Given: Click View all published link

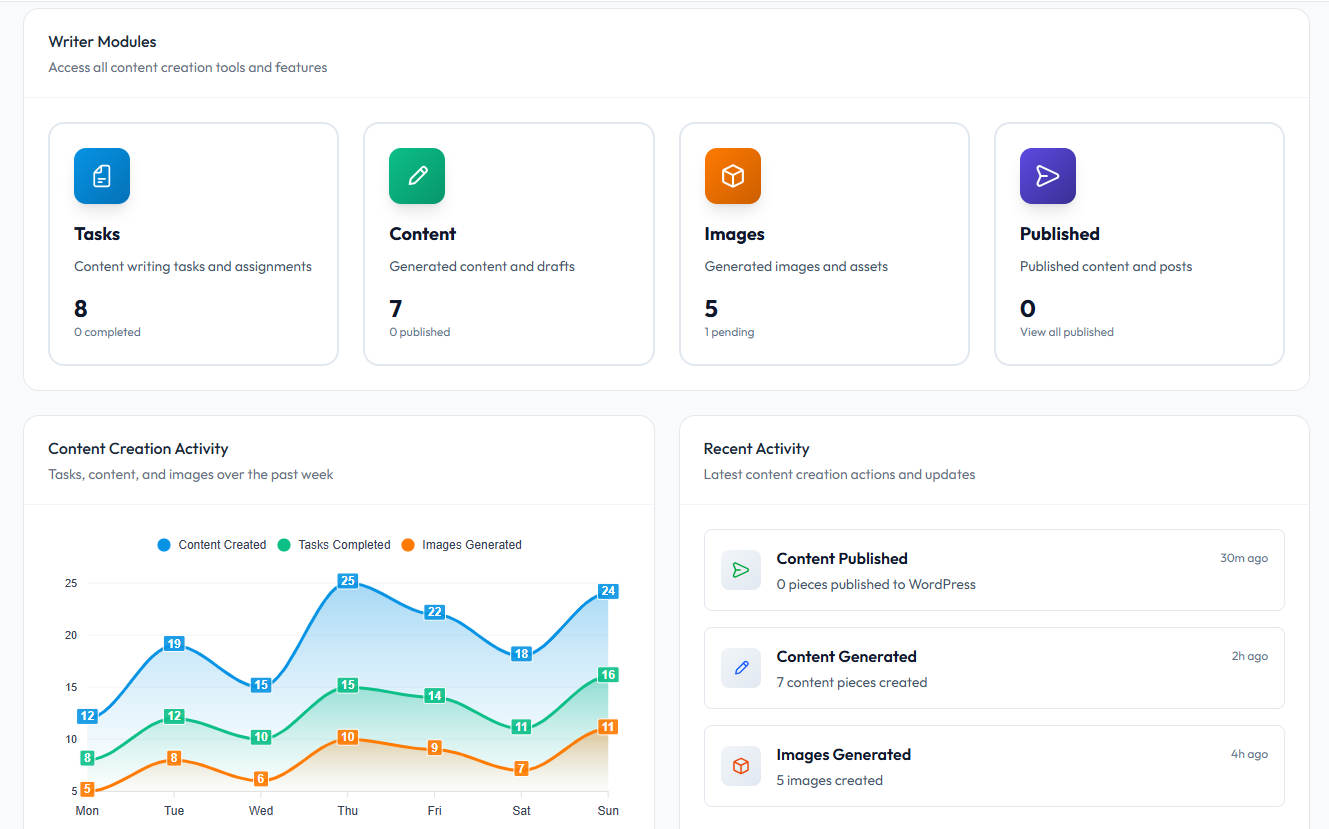Looking at the screenshot, I should click(x=1066, y=332).
